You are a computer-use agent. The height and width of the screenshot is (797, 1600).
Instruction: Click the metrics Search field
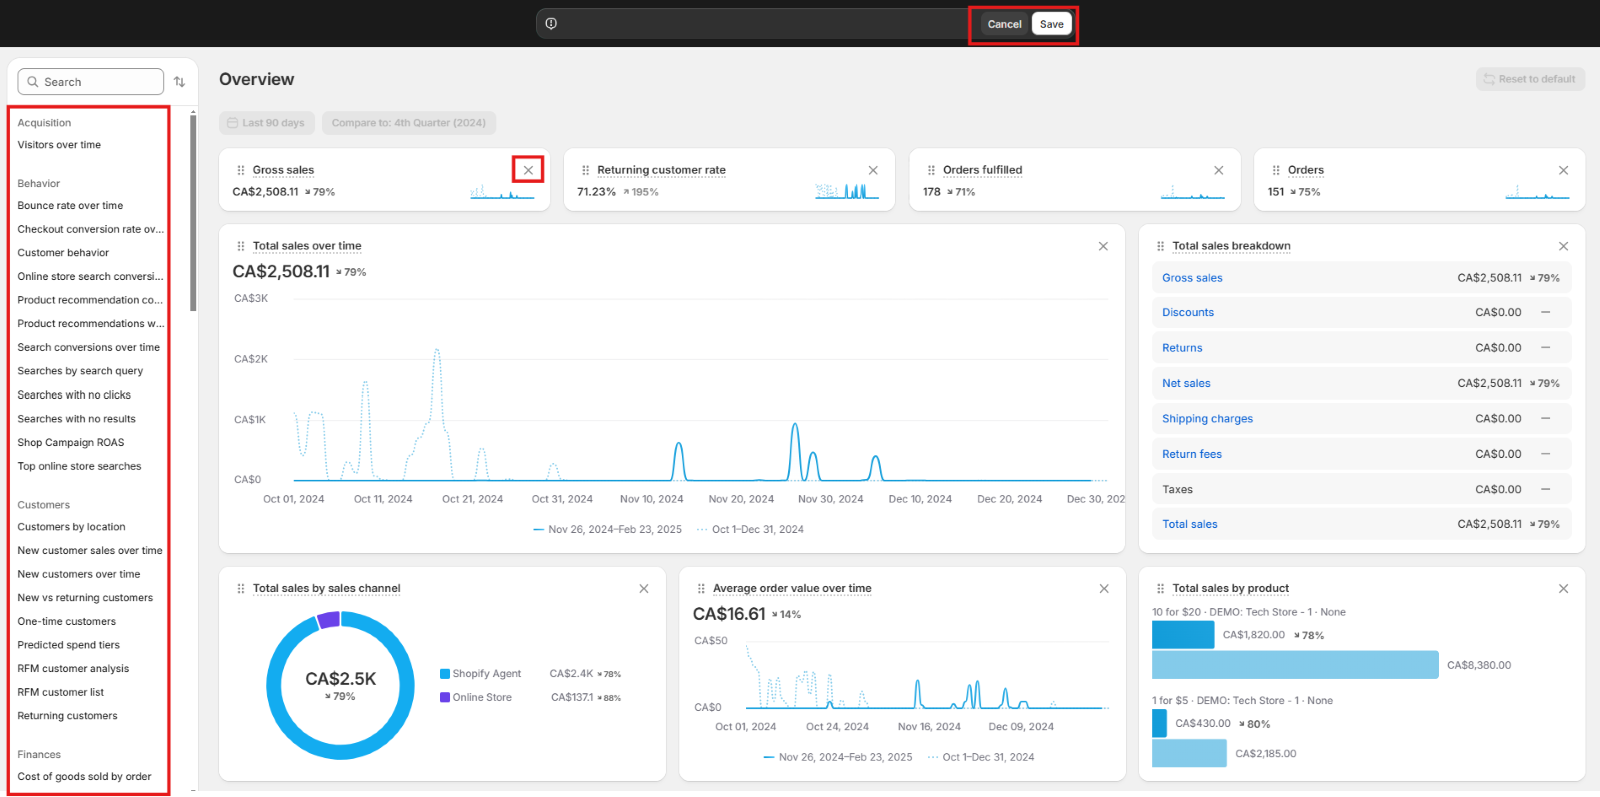91,82
